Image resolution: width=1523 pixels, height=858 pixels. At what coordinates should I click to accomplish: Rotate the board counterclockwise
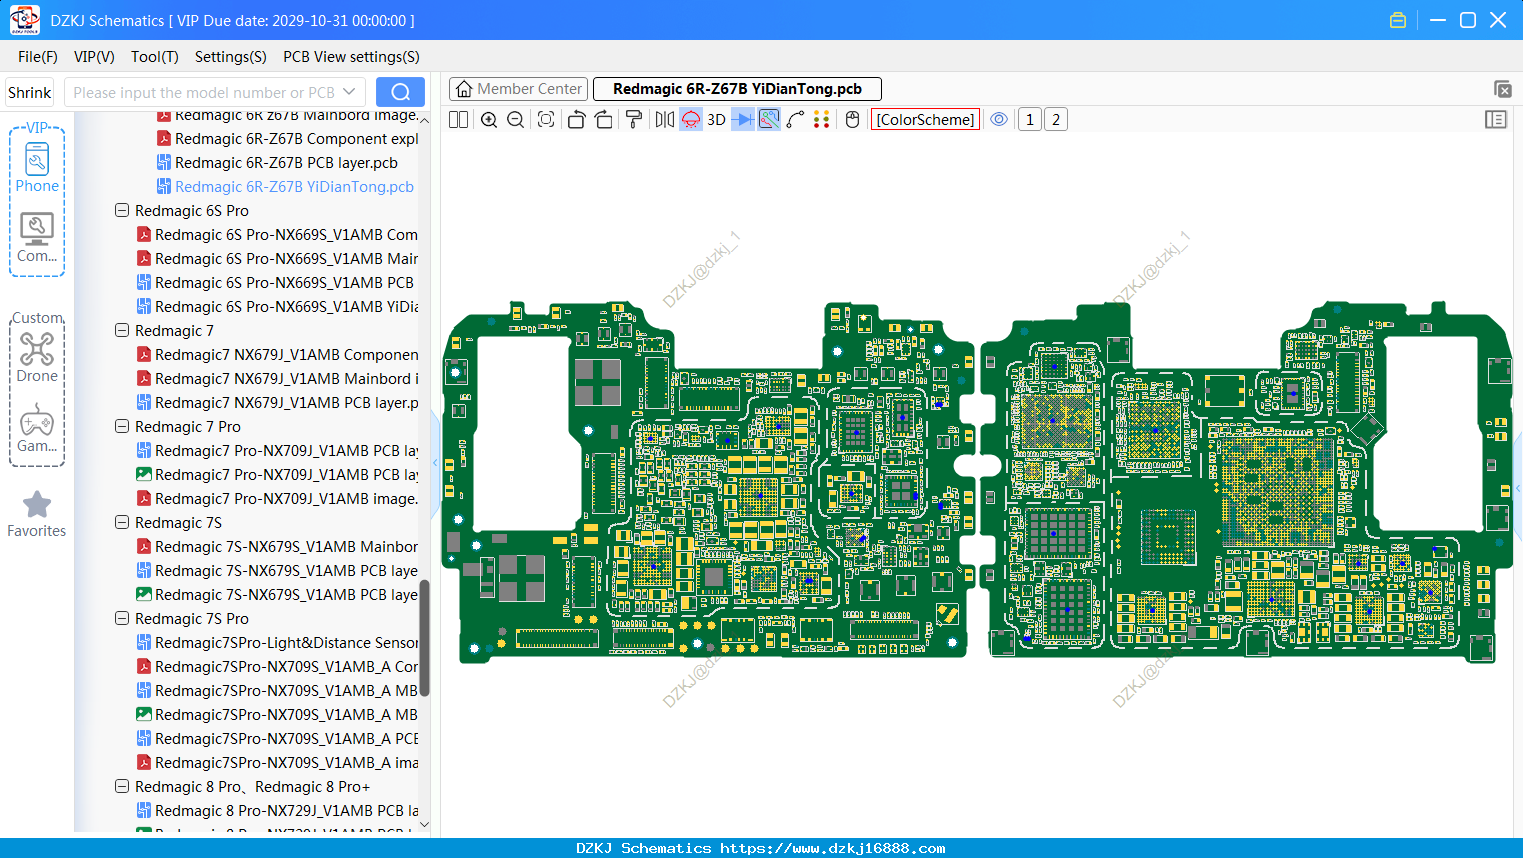pos(576,120)
